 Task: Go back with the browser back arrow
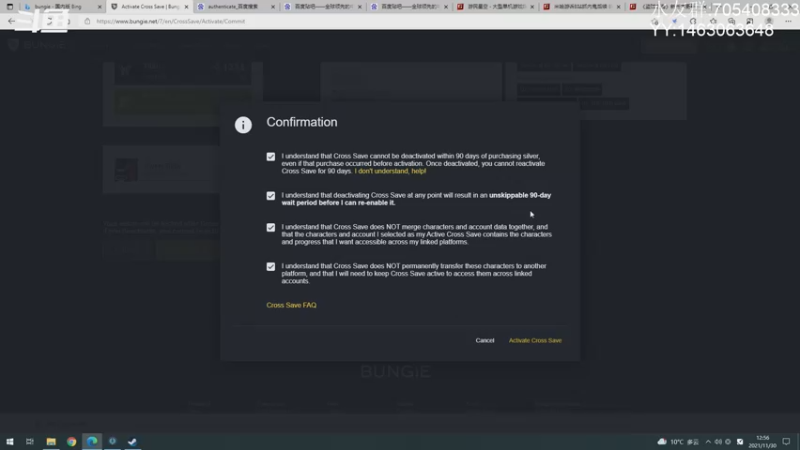pos(11,21)
